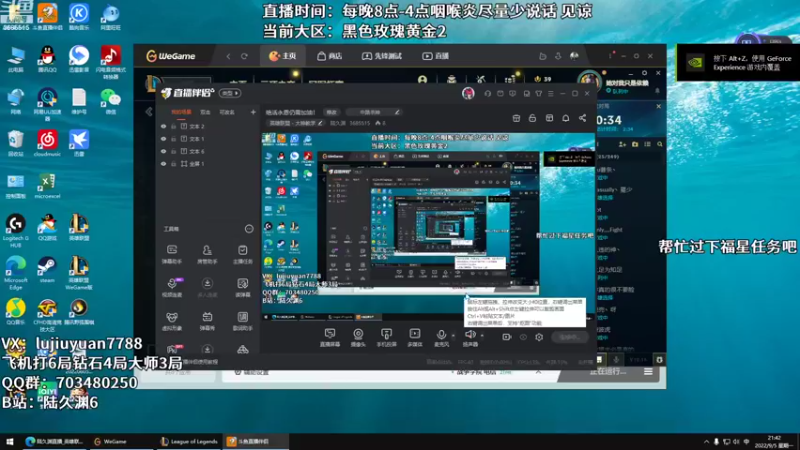The height and width of the screenshot is (450, 800).
Task: Open the WeGame live tab
Action: [x=436, y=56]
